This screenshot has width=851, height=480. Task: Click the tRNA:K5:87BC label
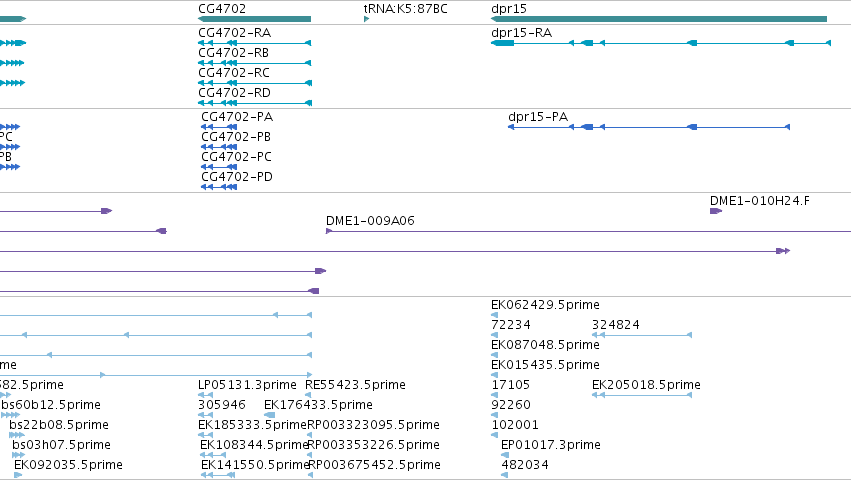(406, 9)
